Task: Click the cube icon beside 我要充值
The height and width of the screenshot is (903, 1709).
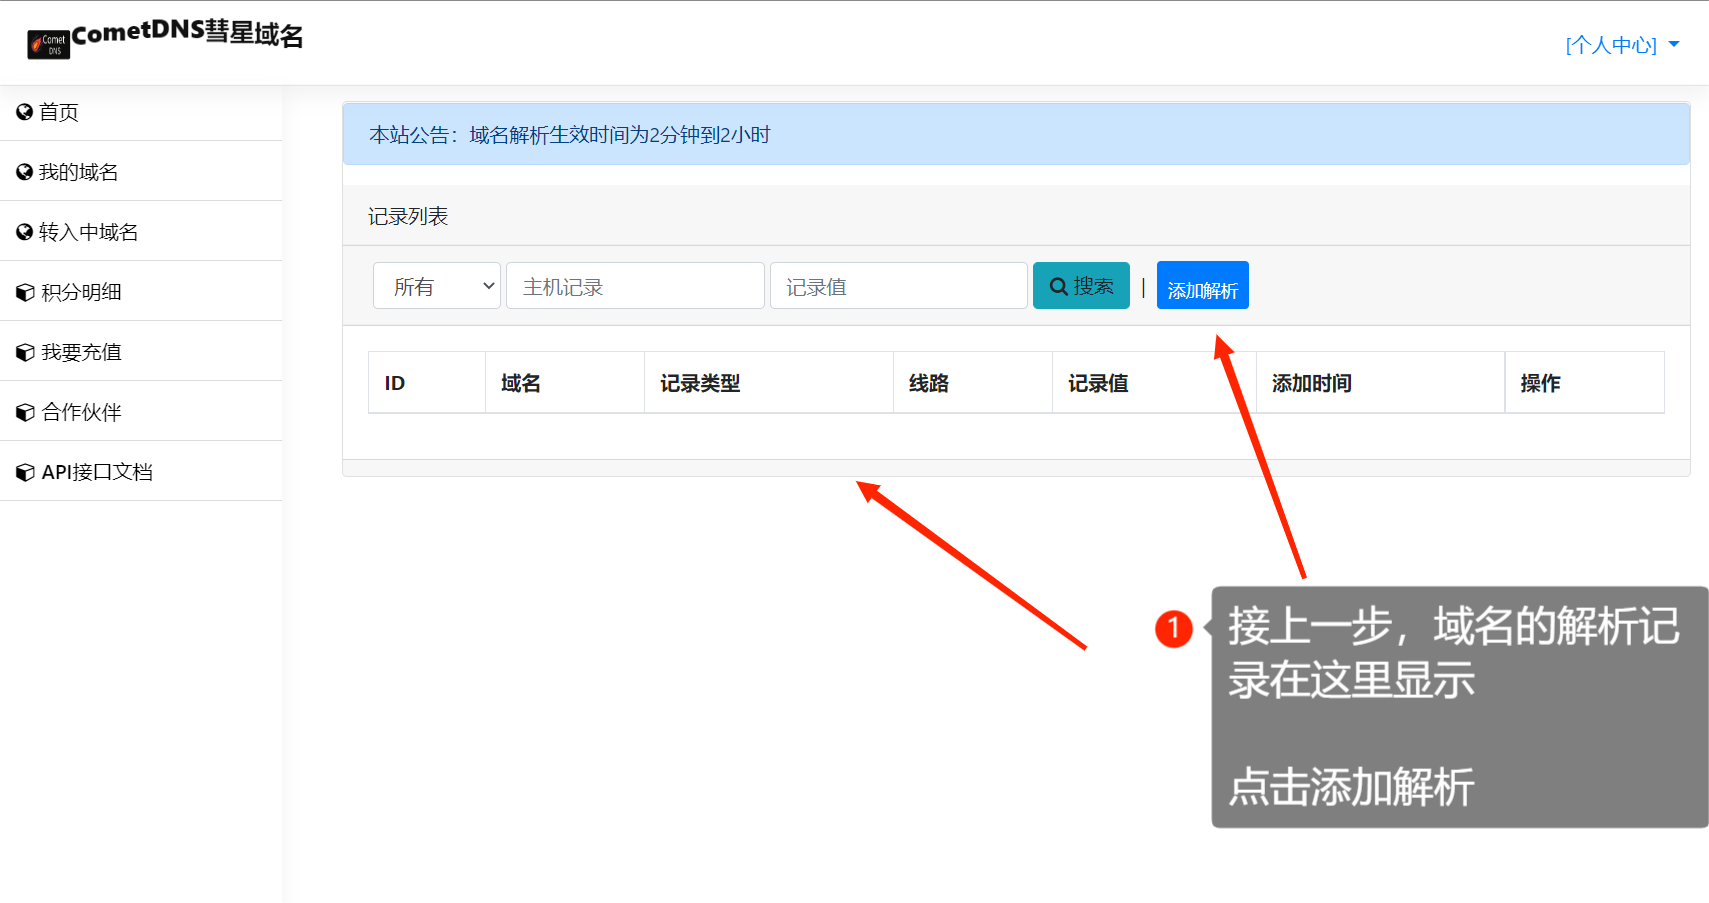Action: (25, 353)
